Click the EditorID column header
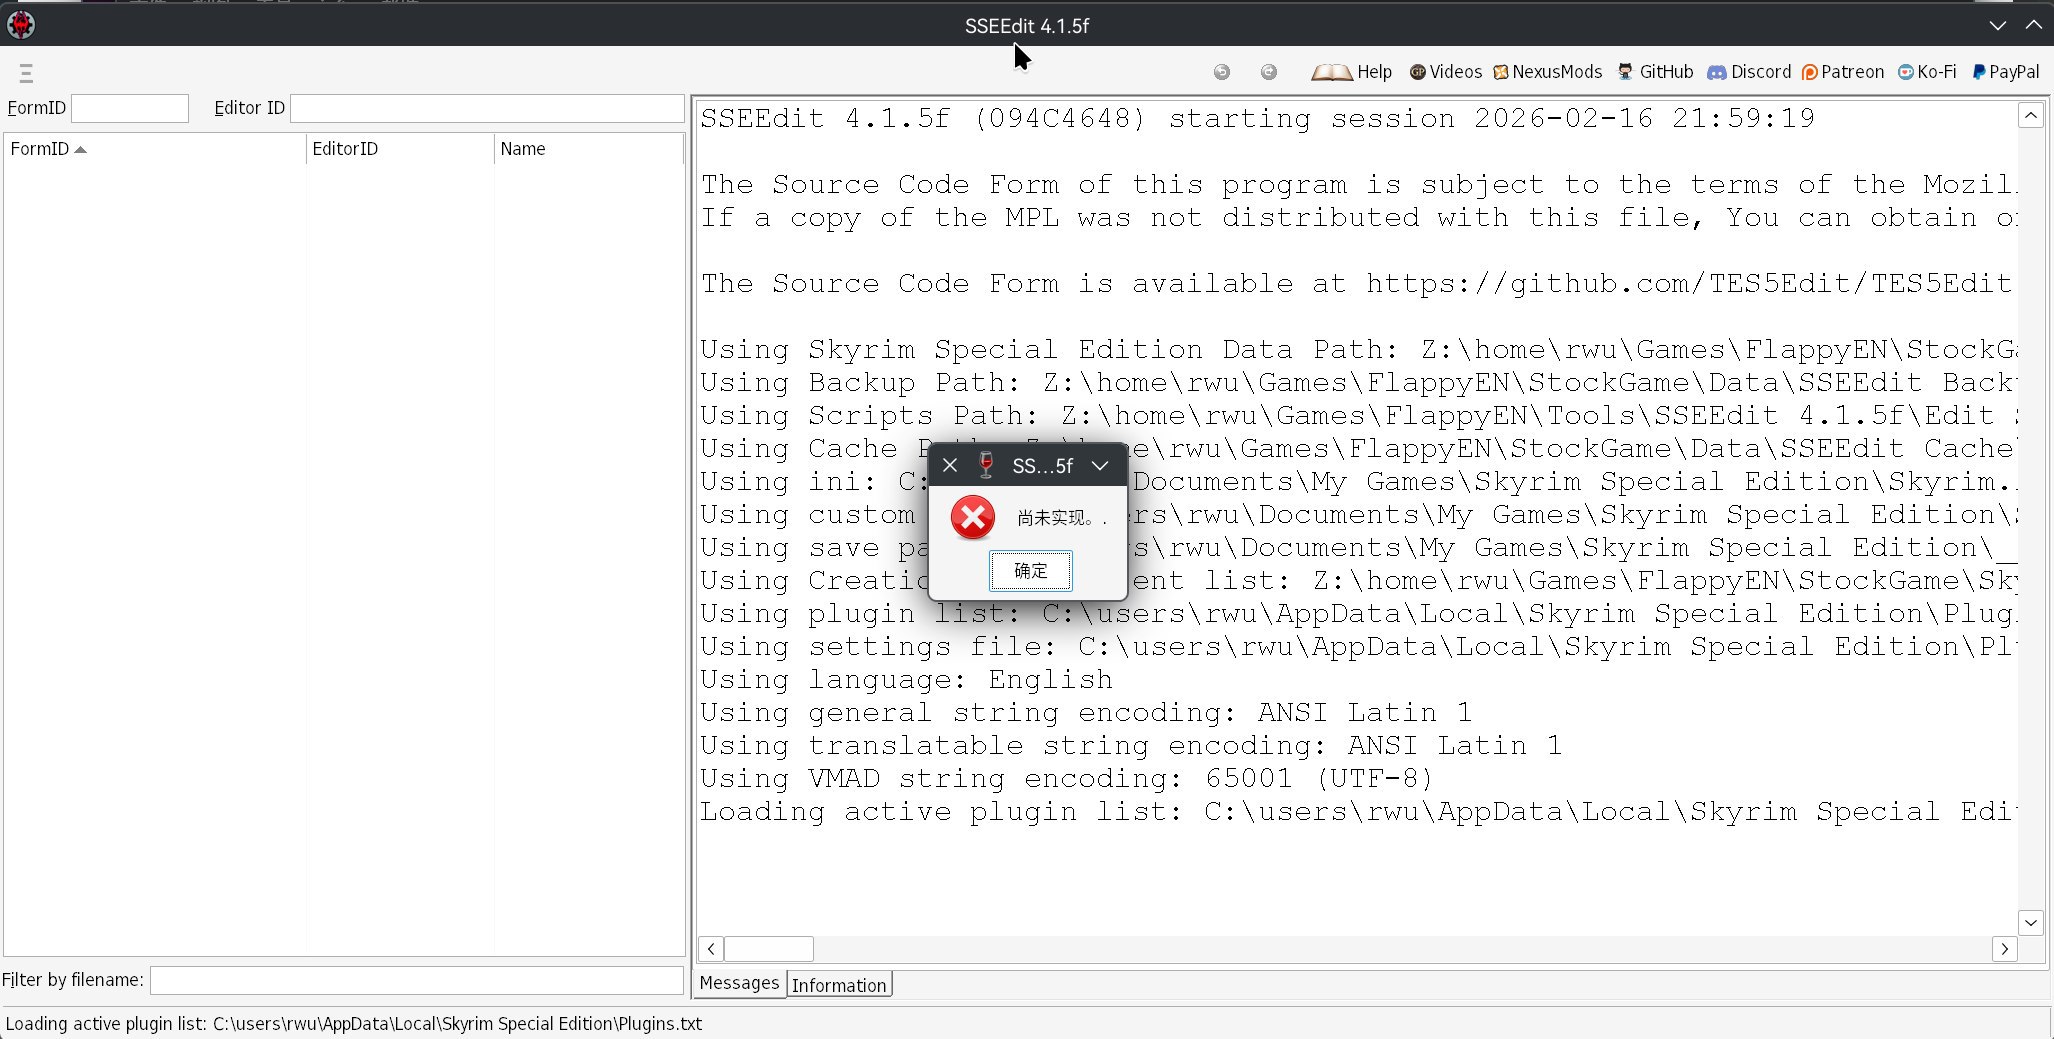2054x1039 pixels. tap(345, 149)
